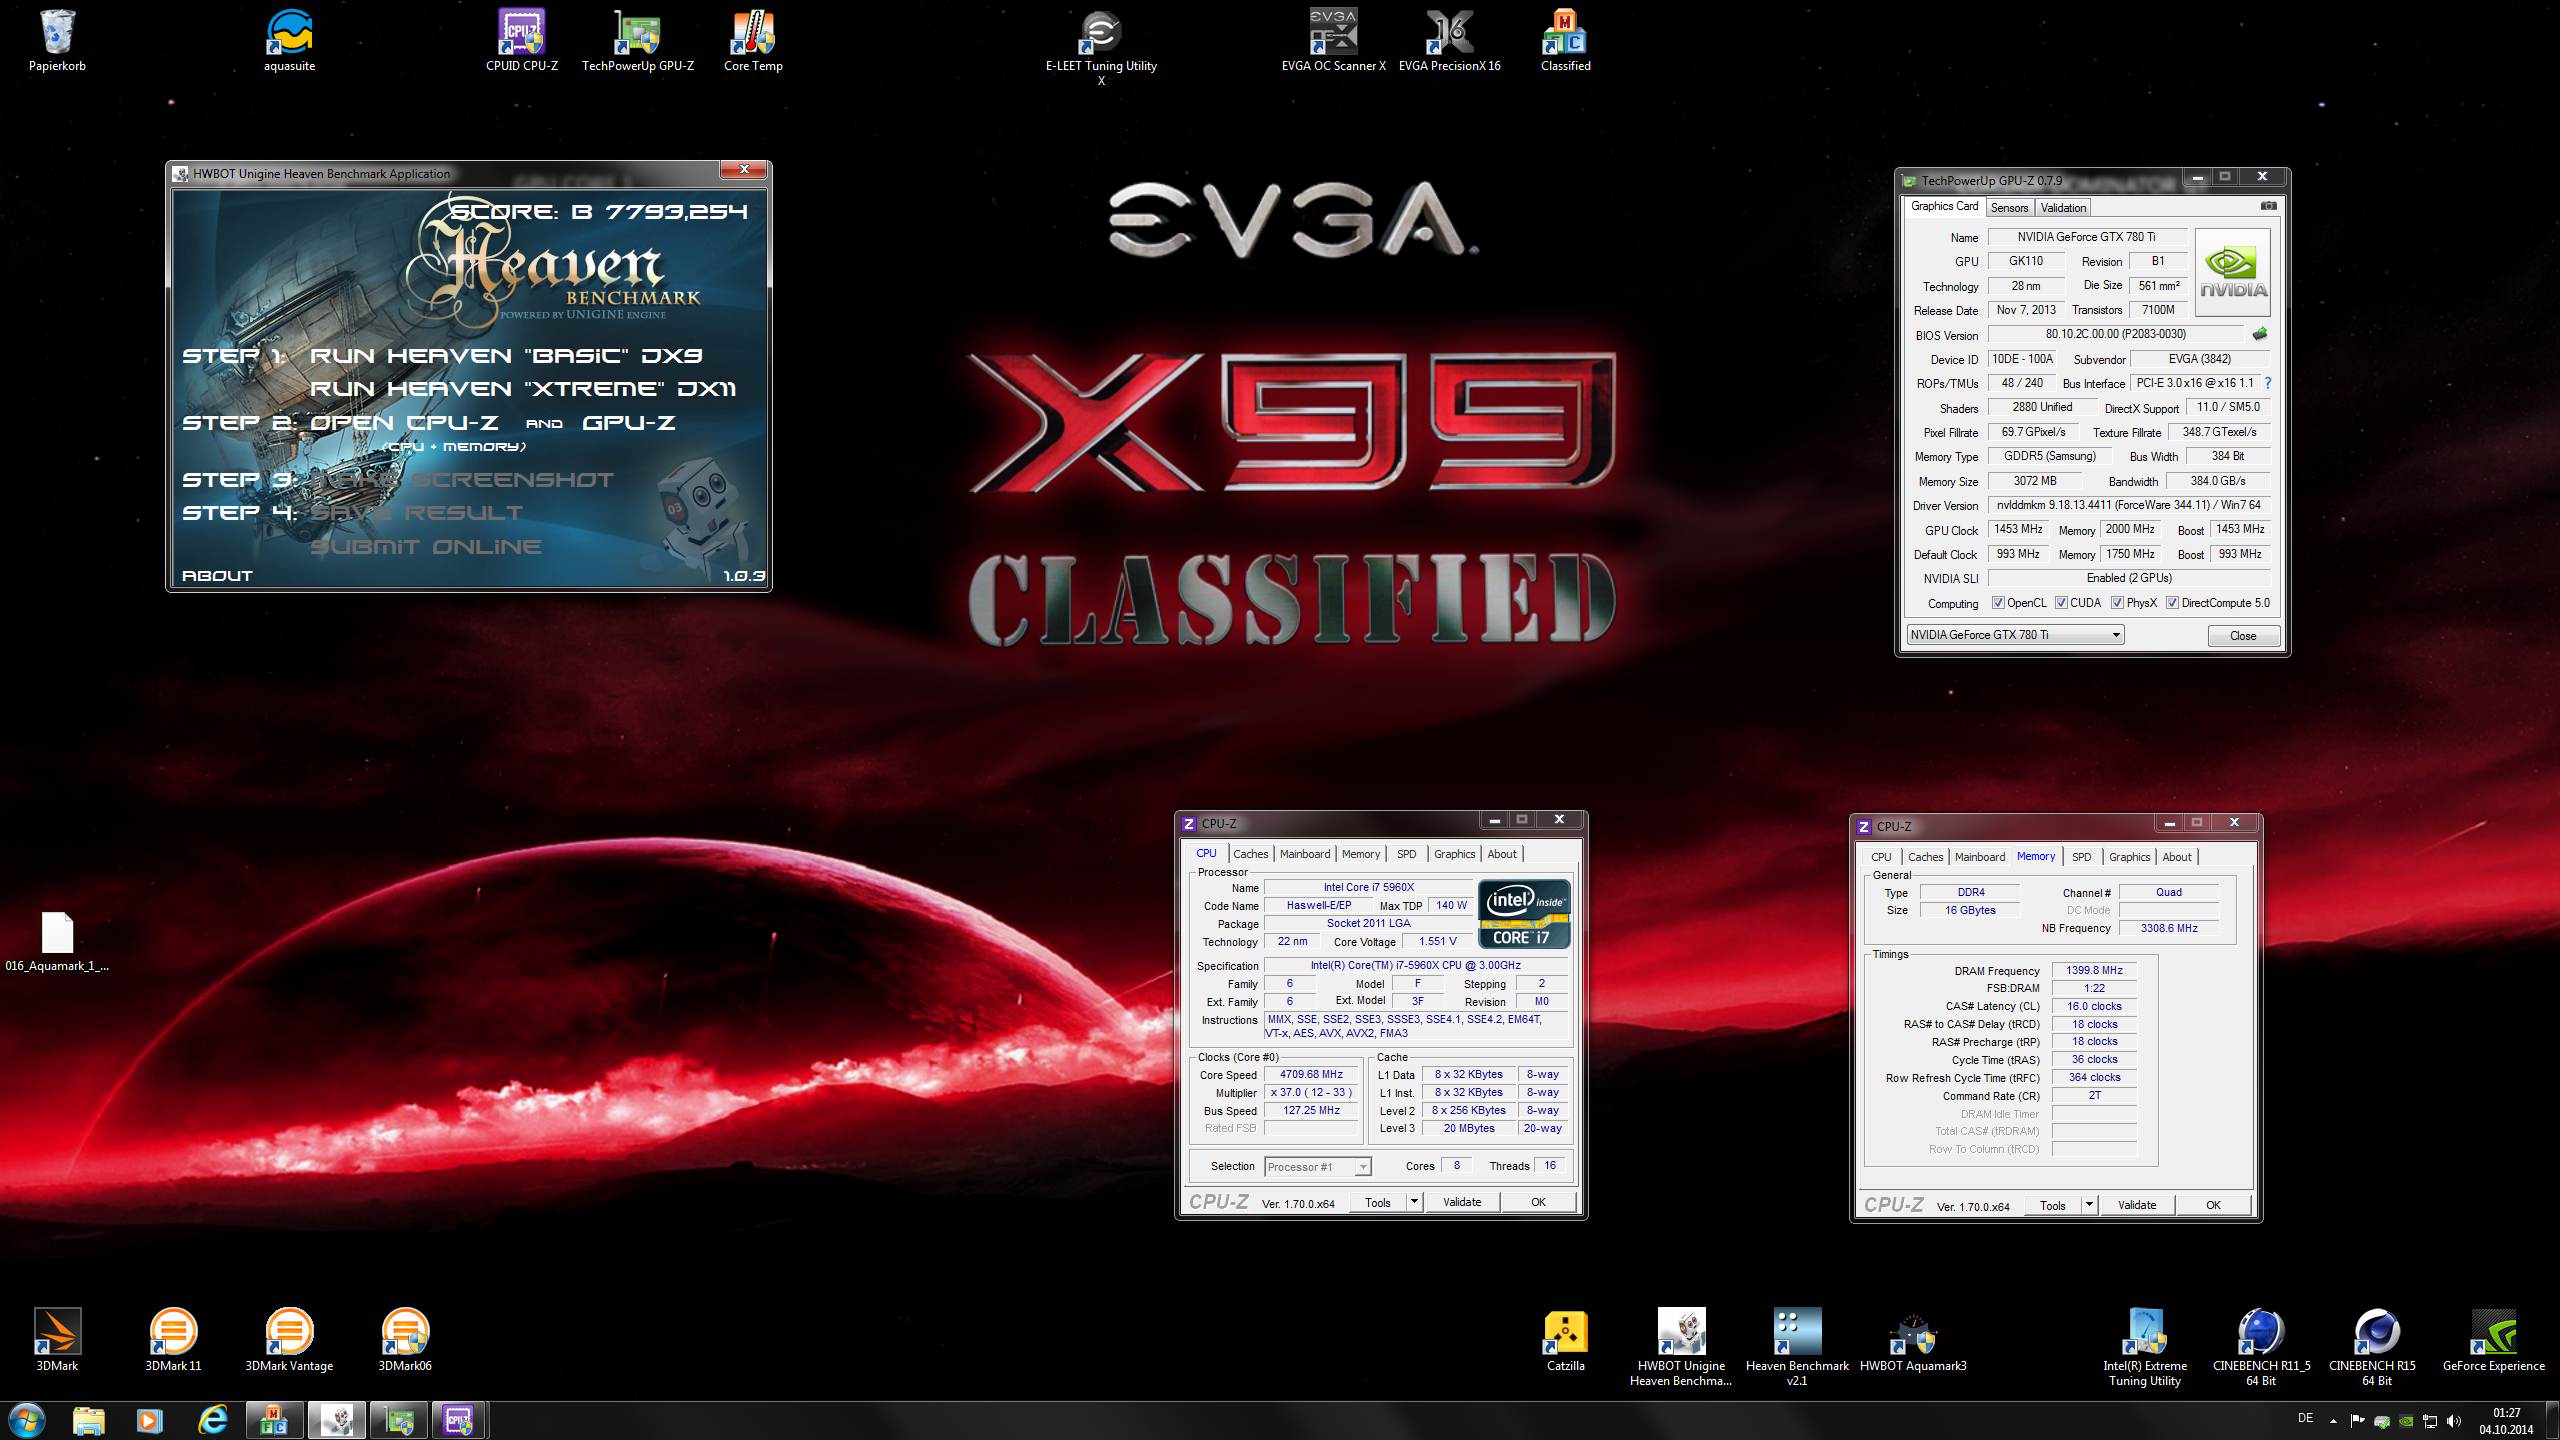Open the NVIDIA GeForce GTX 780 Ti dropdown
Viewport: 2560px width, 1440px height.
coord(2015,635)
